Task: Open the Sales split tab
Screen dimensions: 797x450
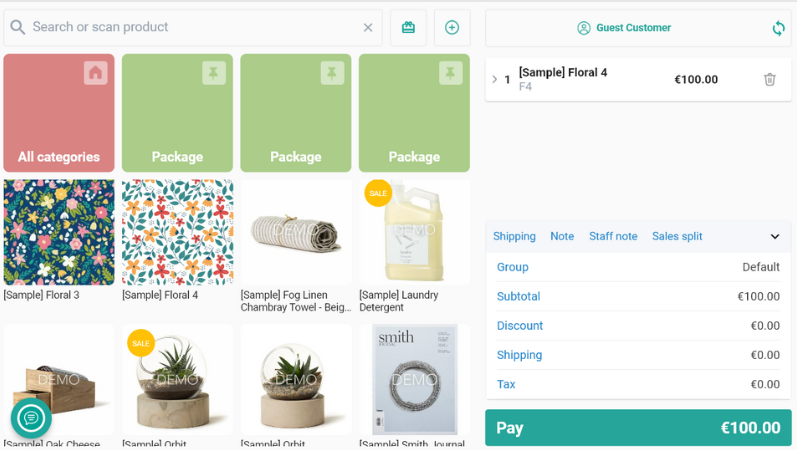Action: click(x=677, y=236)
